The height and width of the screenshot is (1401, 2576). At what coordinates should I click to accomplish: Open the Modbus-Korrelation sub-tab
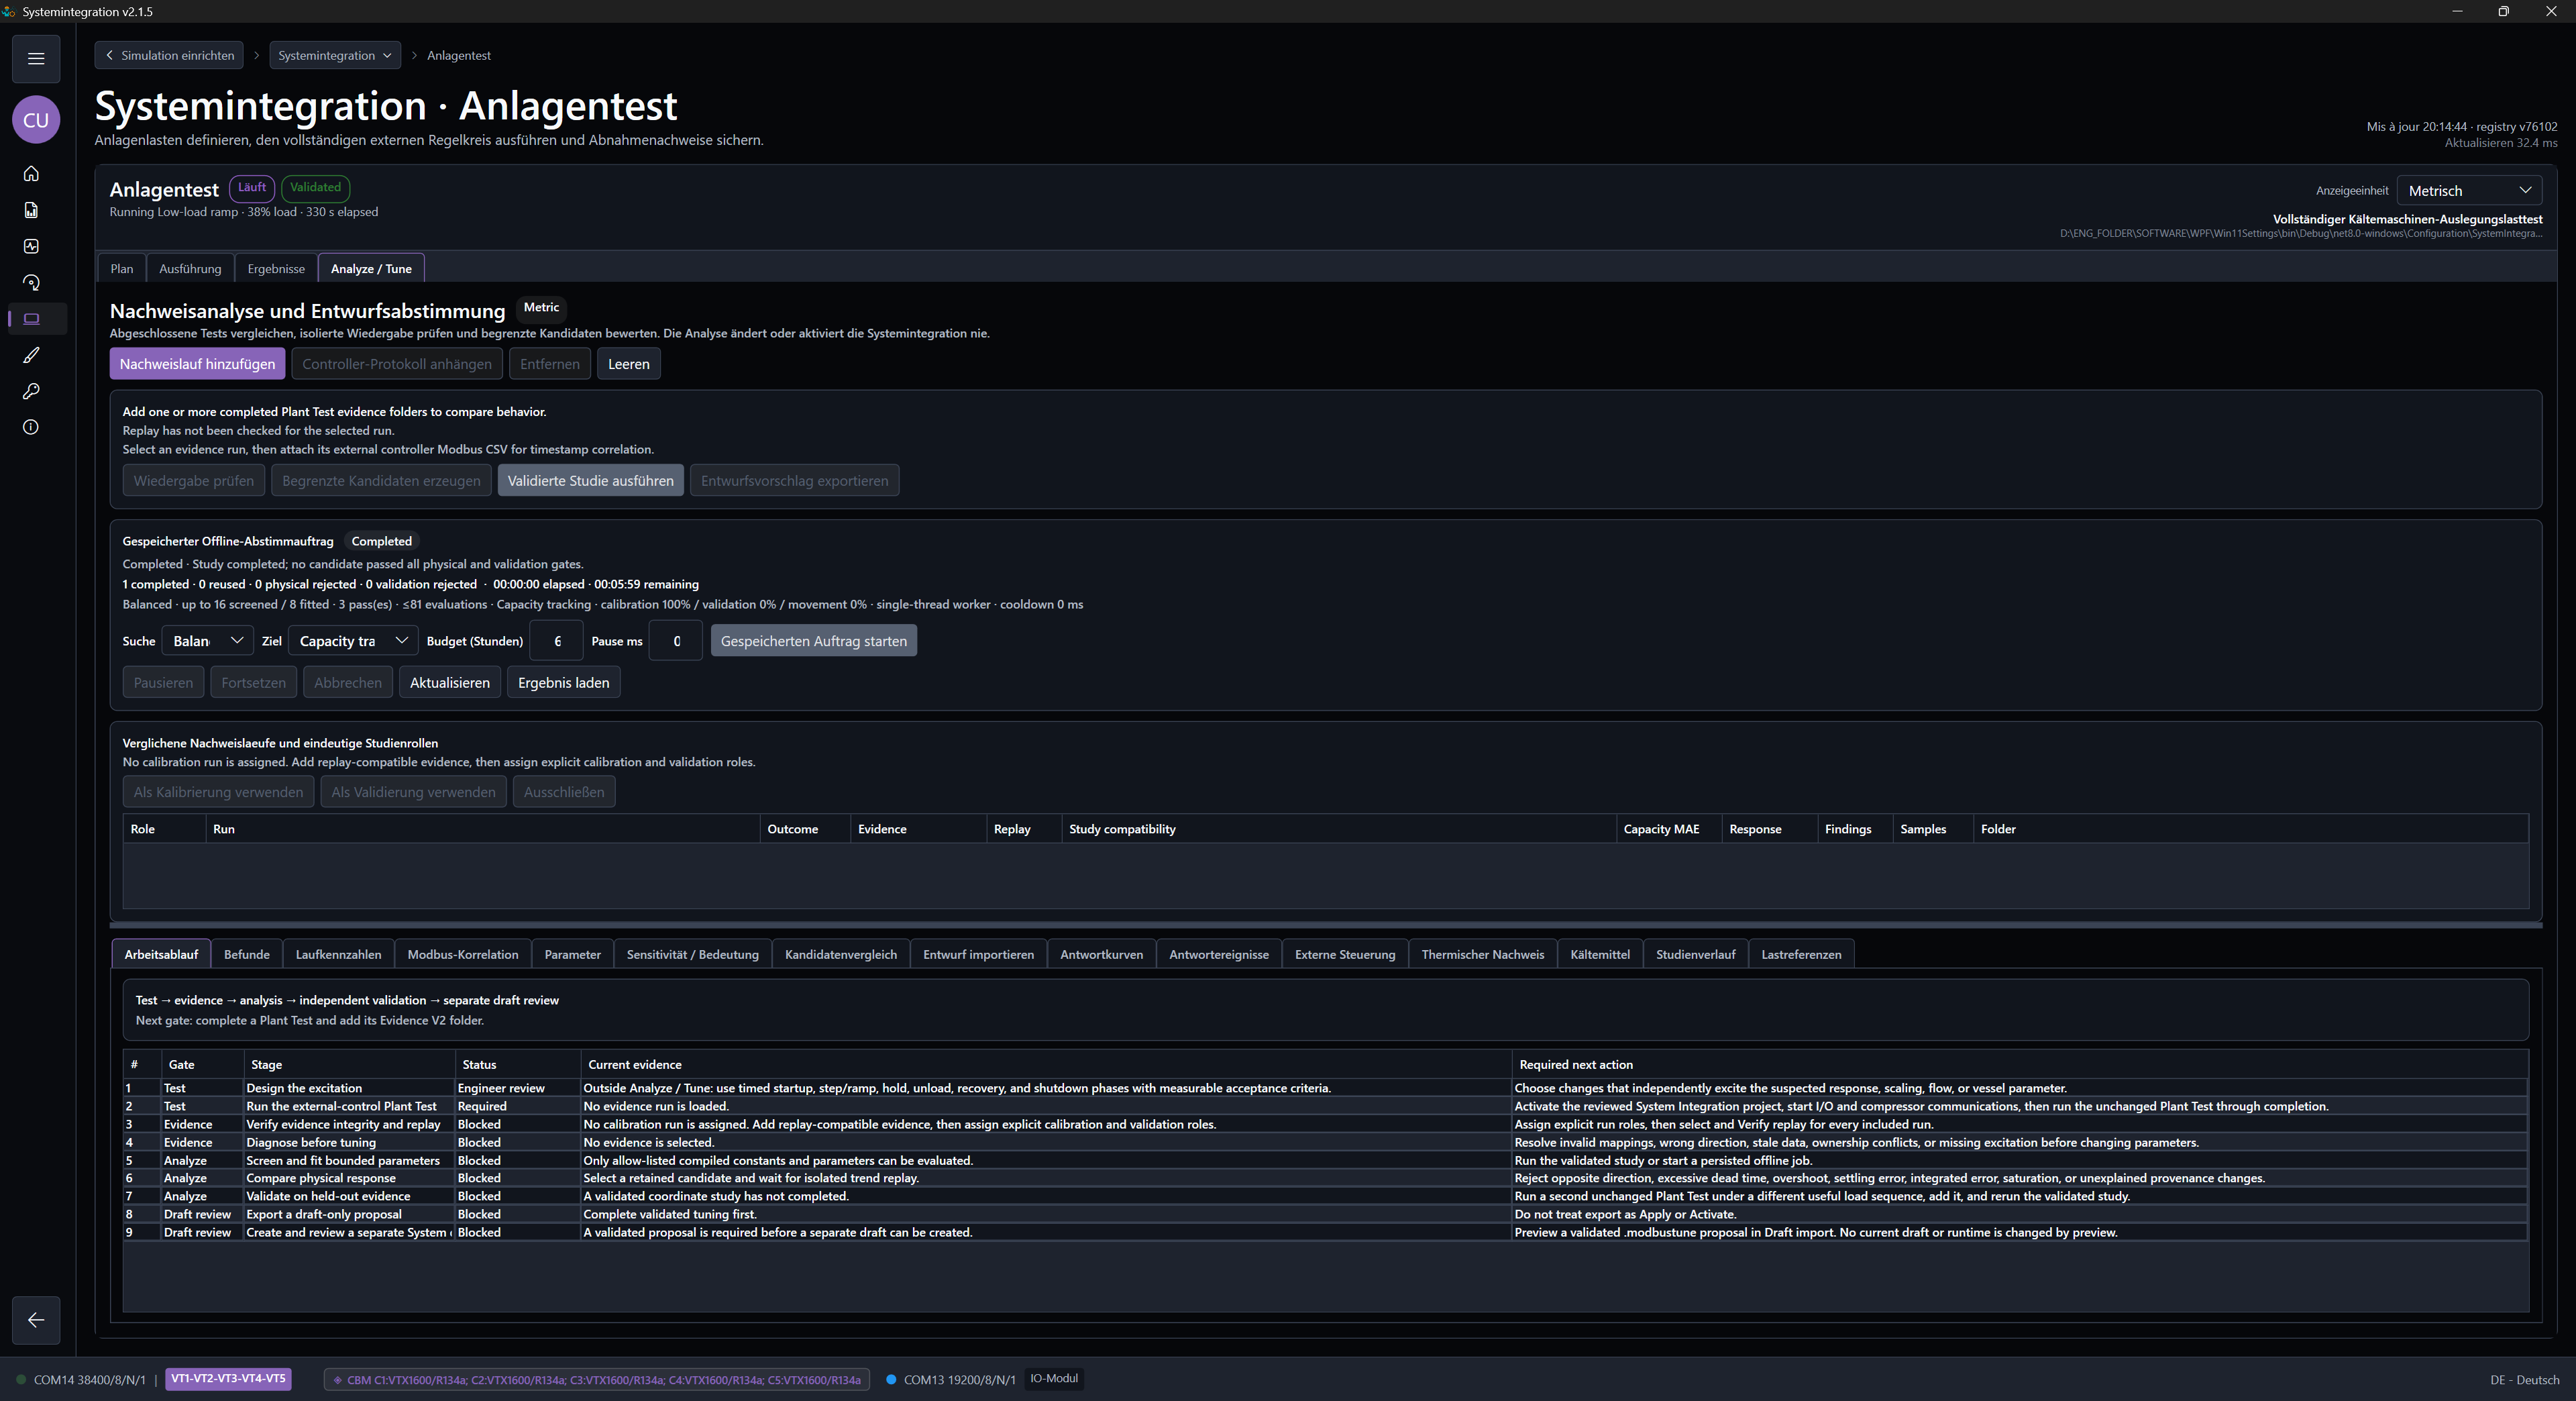463,954
